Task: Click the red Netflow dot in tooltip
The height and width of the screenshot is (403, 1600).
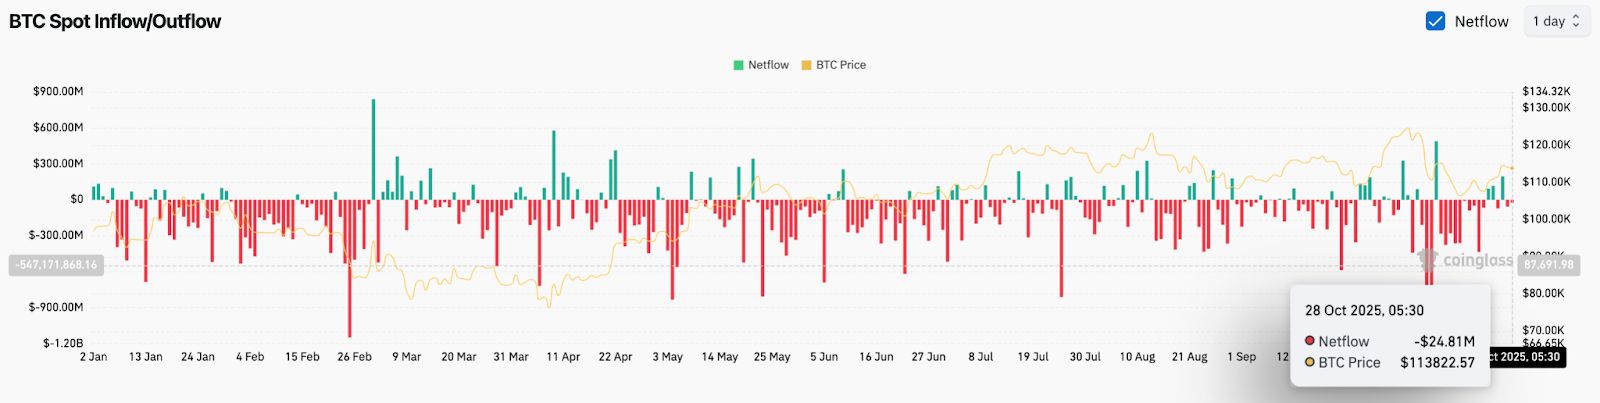Action: [x=1310, y=341]
